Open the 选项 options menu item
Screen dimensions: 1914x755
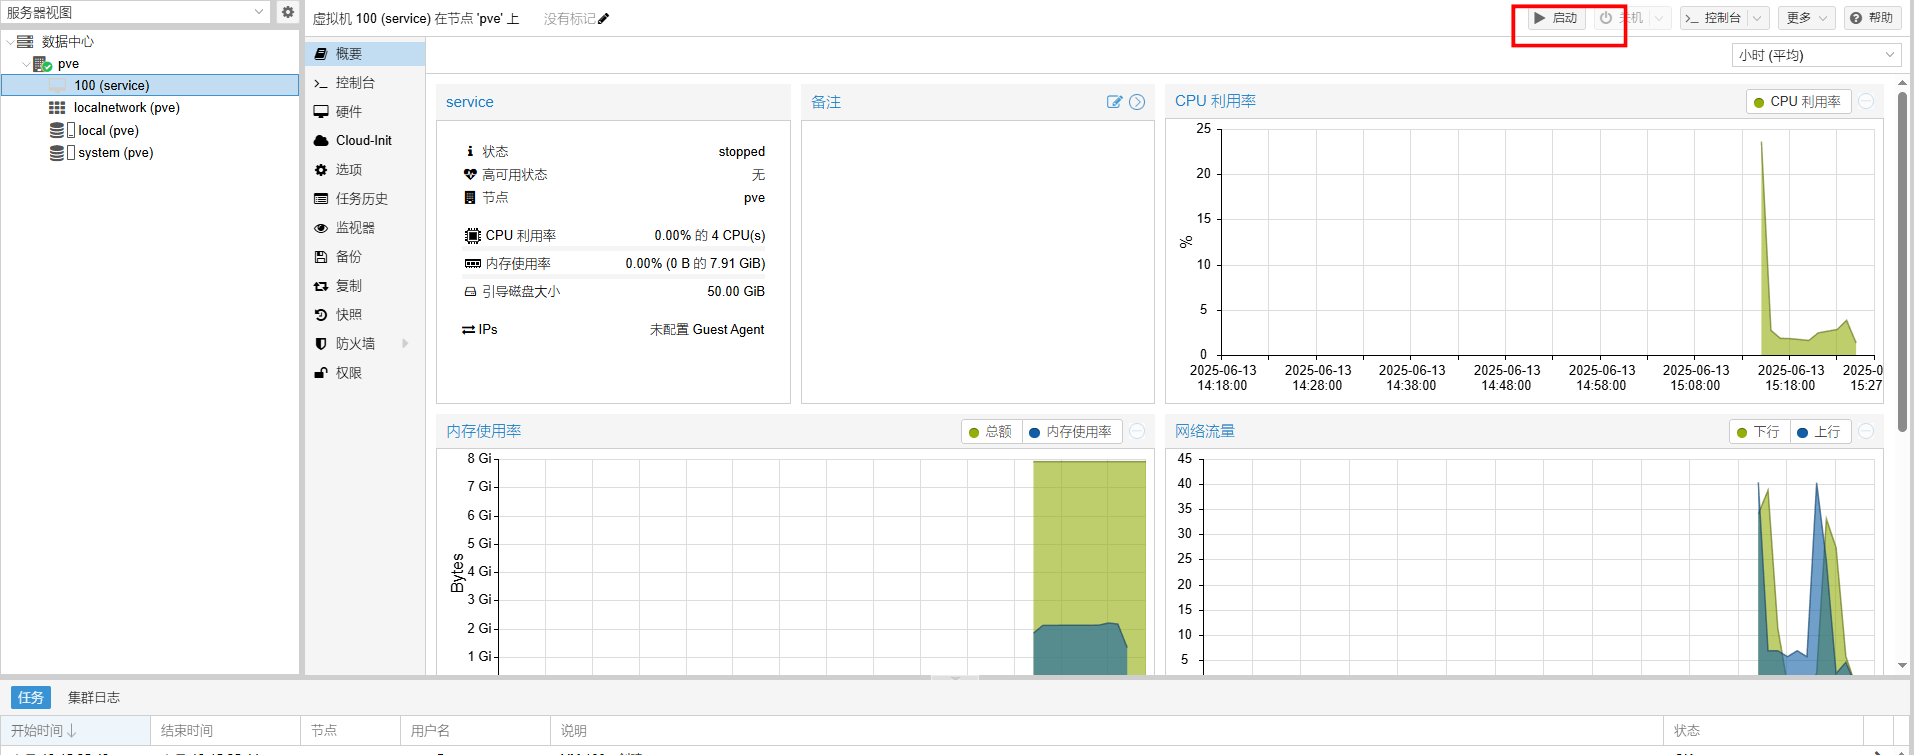[365, 170]
